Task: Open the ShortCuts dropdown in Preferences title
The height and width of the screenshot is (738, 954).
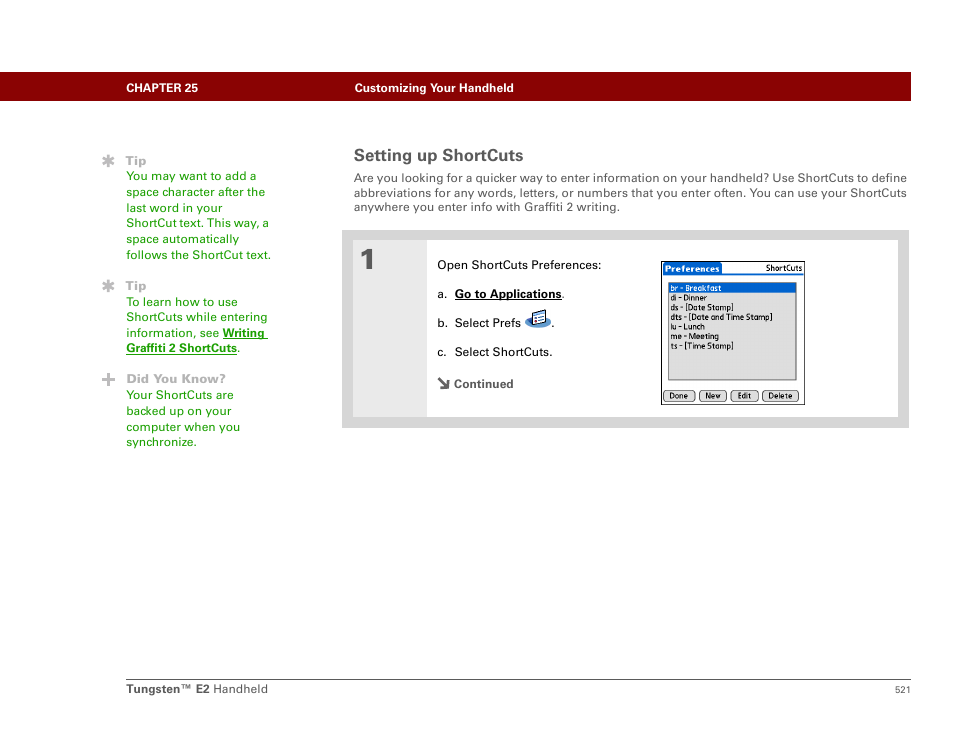Action: [784, 268]
